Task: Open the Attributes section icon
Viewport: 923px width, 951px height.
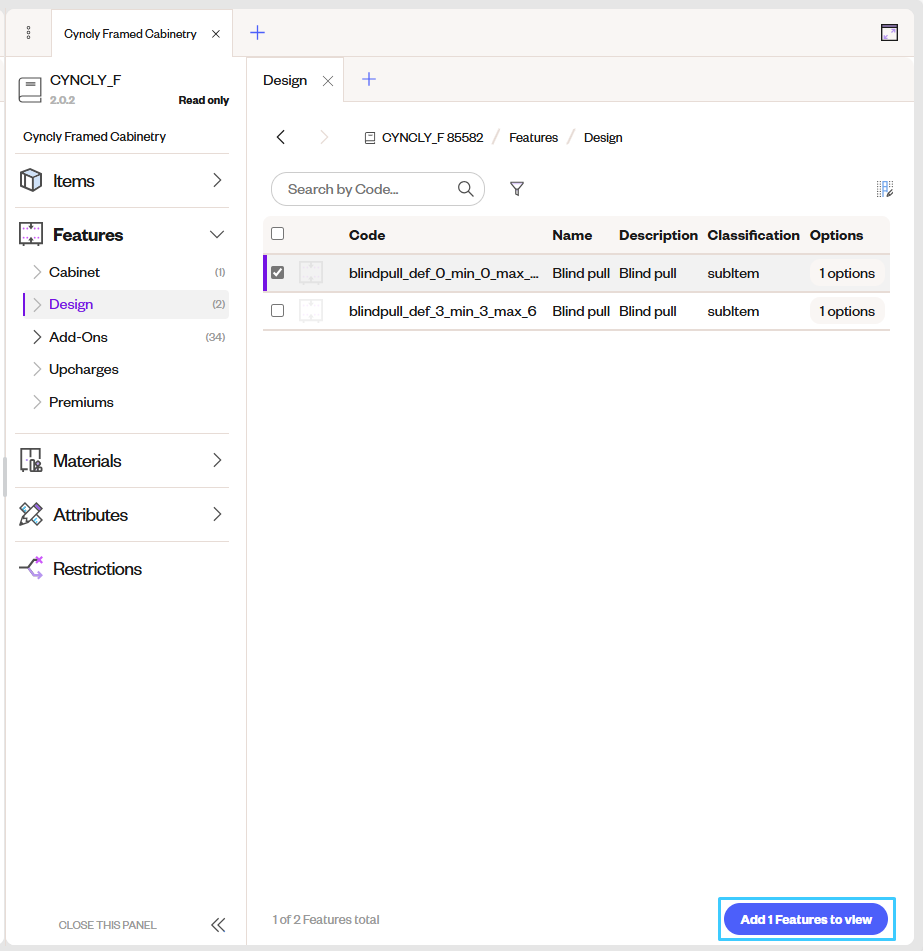Action: coord(31,514)
